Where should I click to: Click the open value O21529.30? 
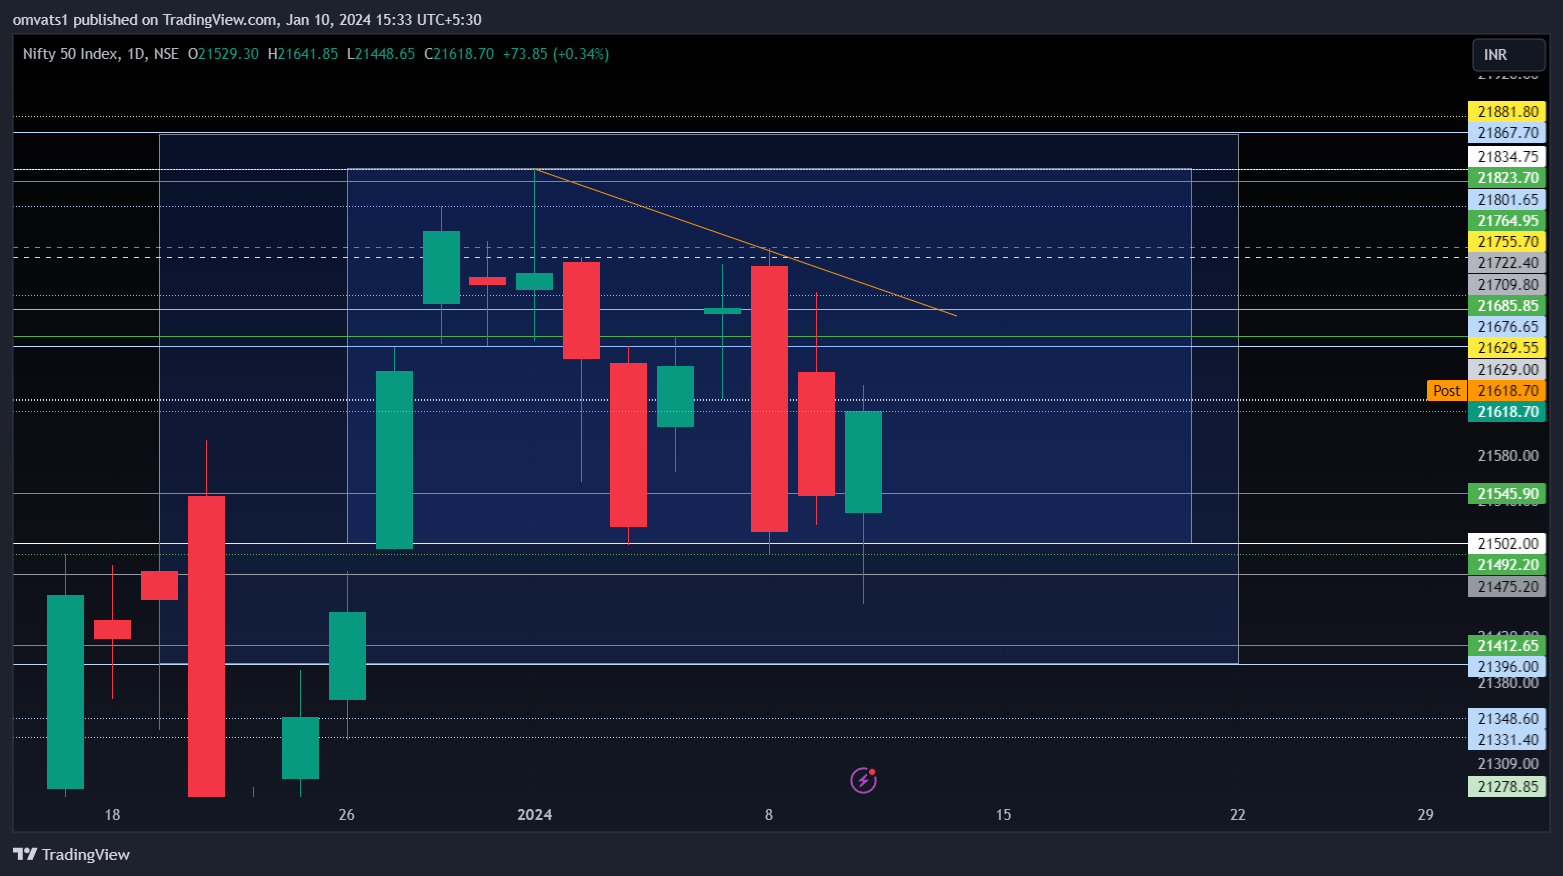click(x=223, y=54)
